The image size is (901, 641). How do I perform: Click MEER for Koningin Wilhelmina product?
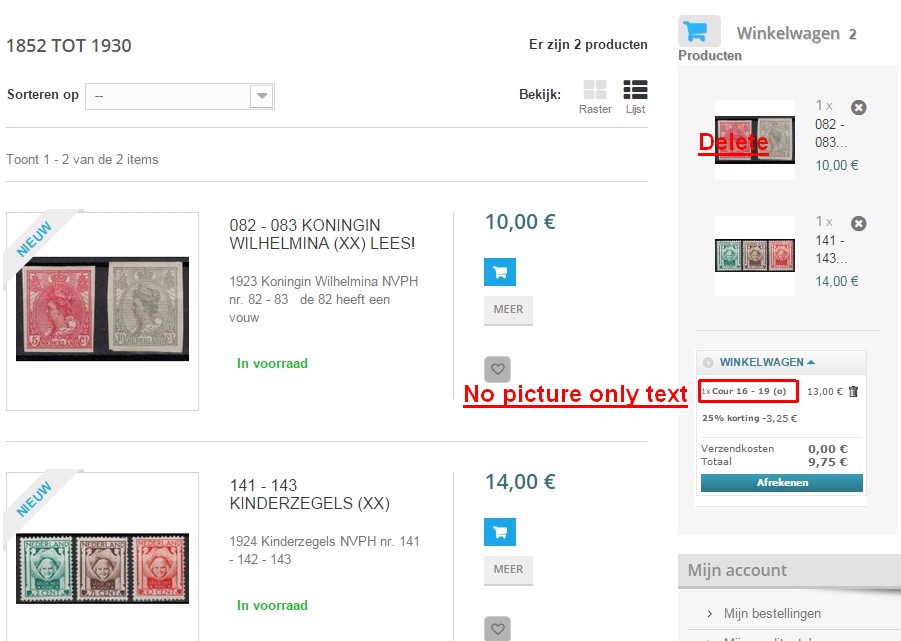(509, 310)
